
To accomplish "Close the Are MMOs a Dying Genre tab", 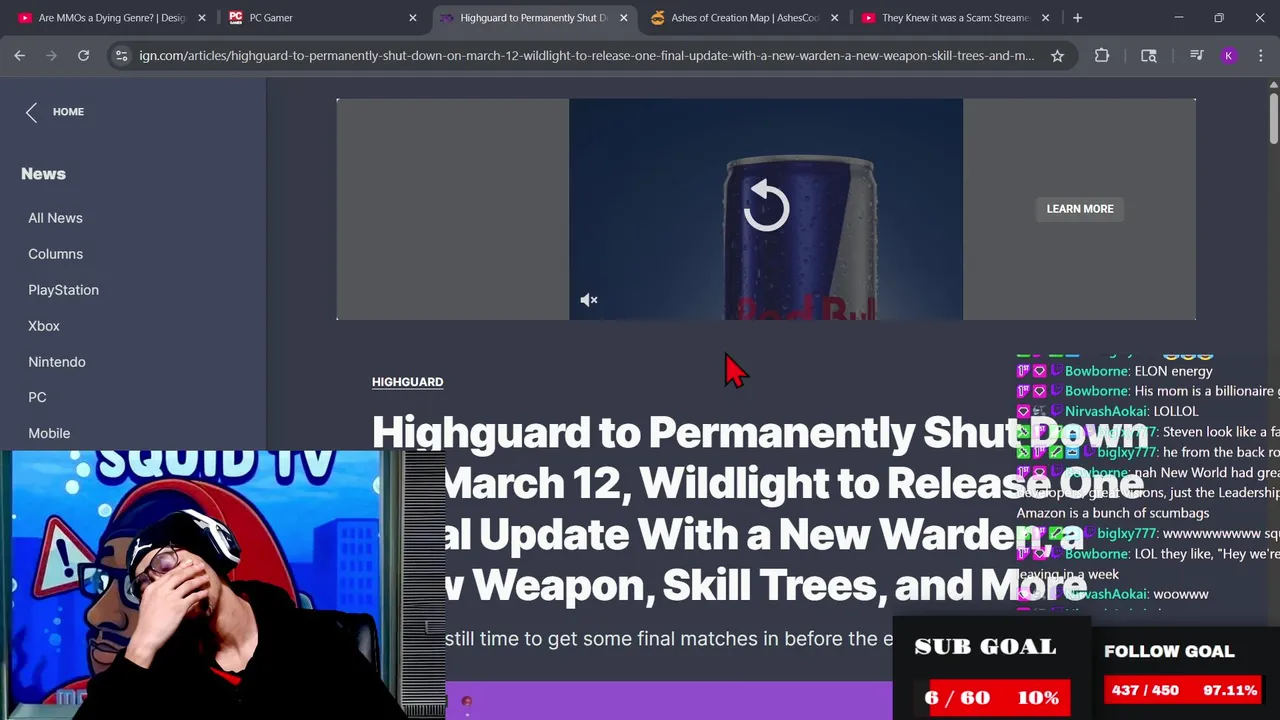I will pos(202,18).
